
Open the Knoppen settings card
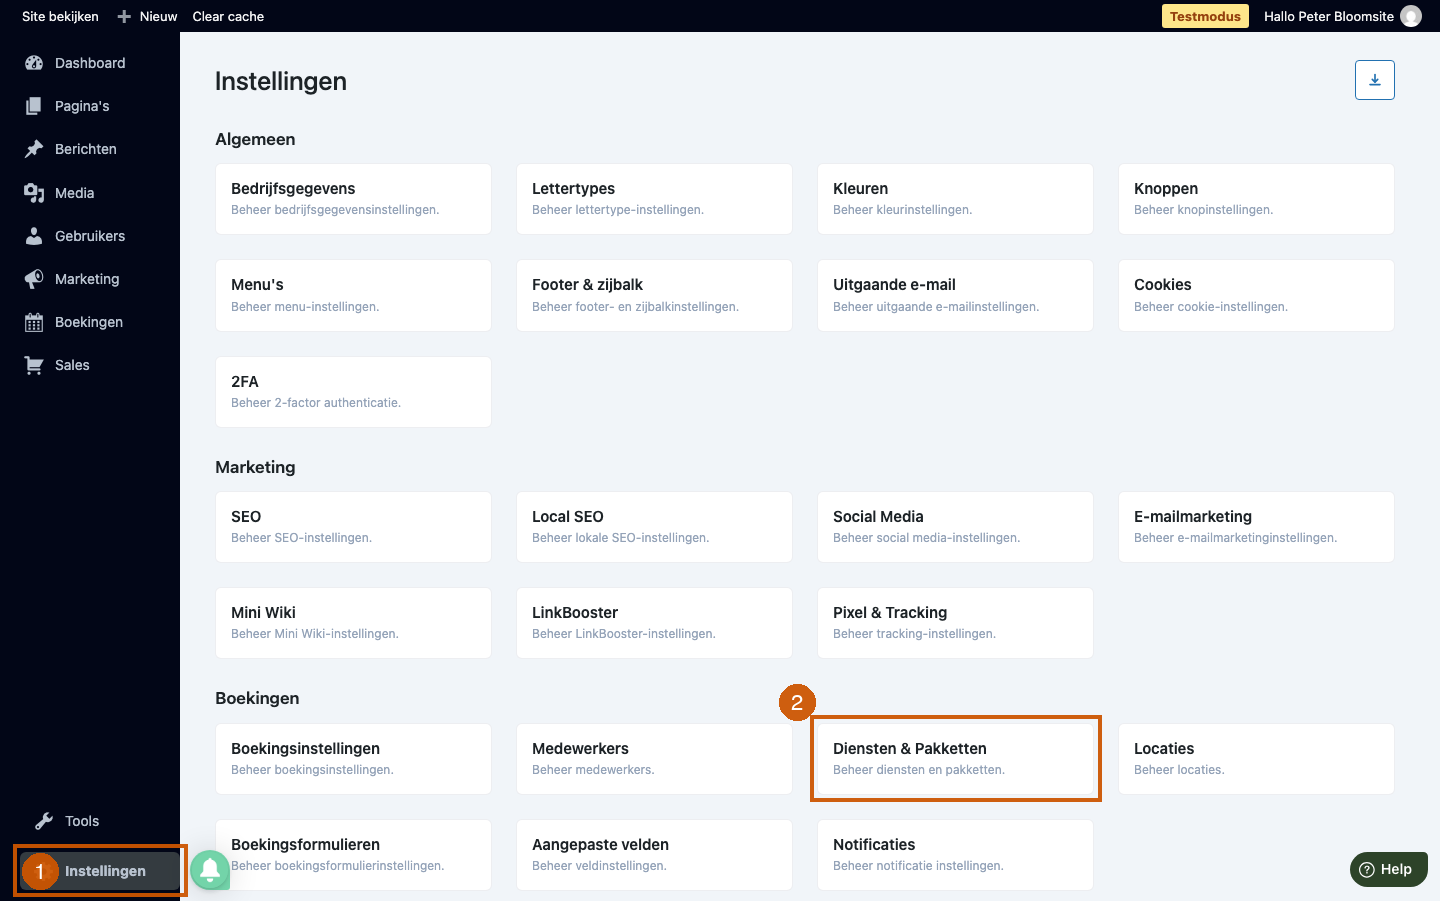[x=1256, y=199]
